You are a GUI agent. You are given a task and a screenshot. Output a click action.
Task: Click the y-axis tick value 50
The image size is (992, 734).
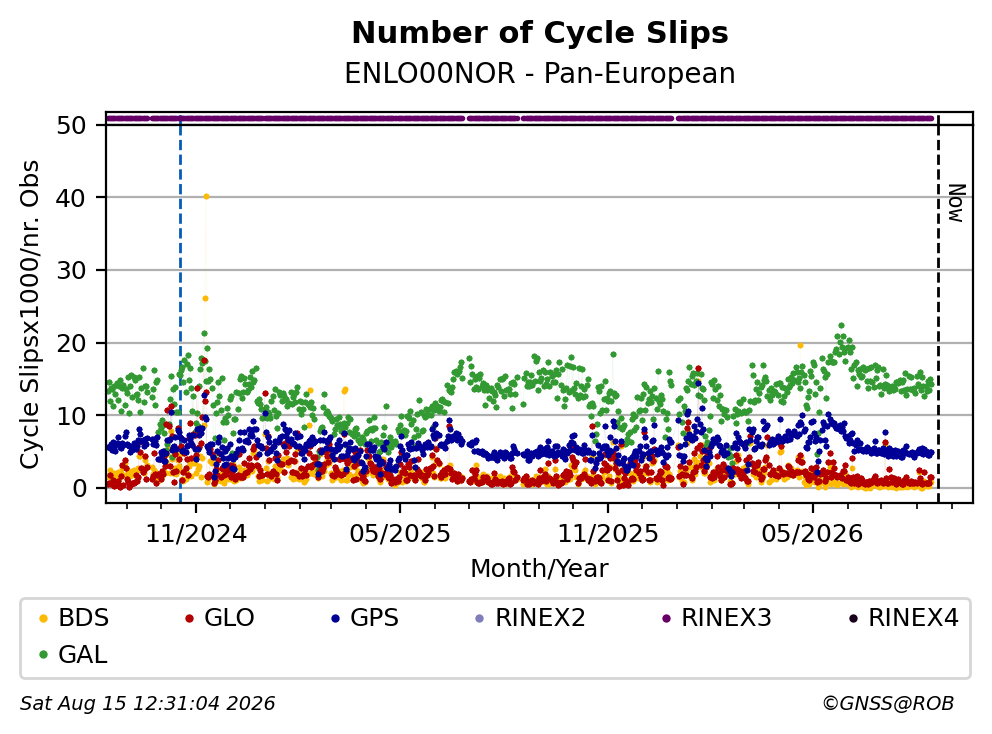(x=71, y=125)
